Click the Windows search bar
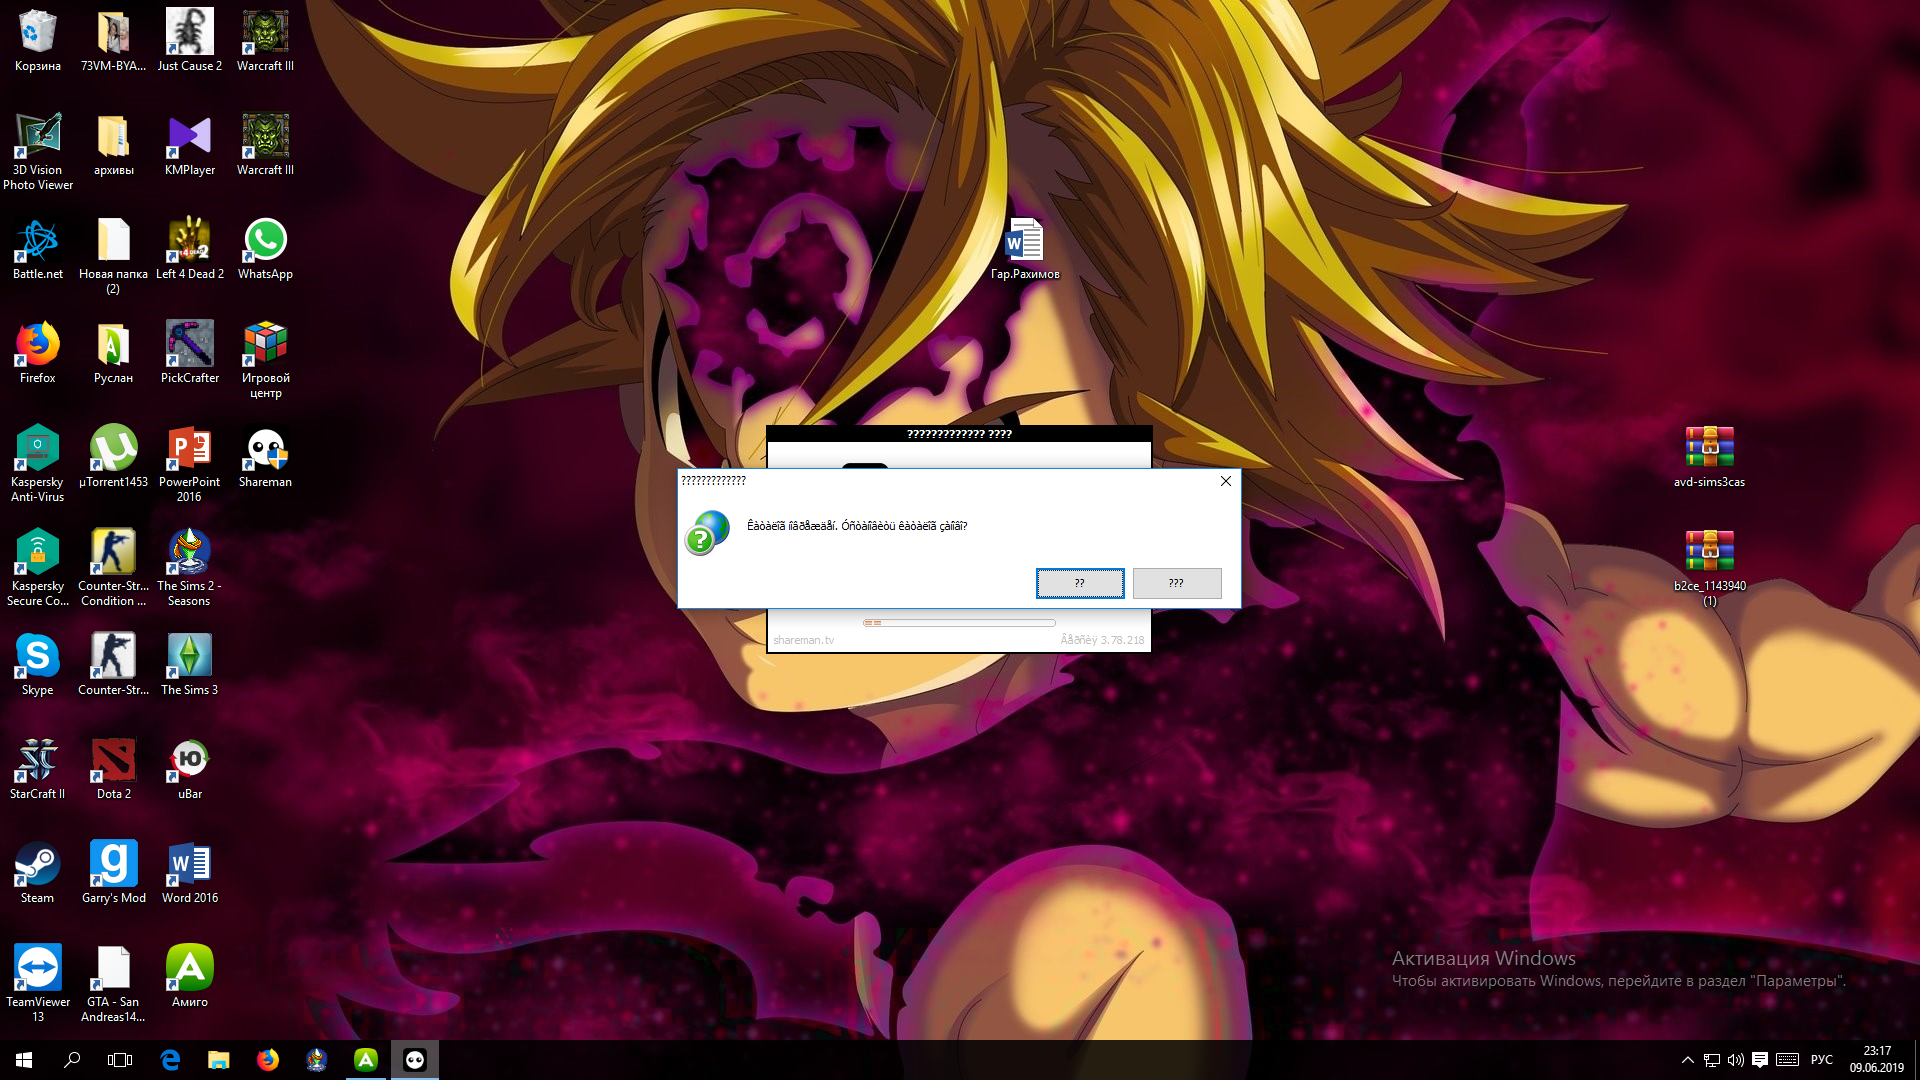1920x1080 pixels. tap(73, 1059)
